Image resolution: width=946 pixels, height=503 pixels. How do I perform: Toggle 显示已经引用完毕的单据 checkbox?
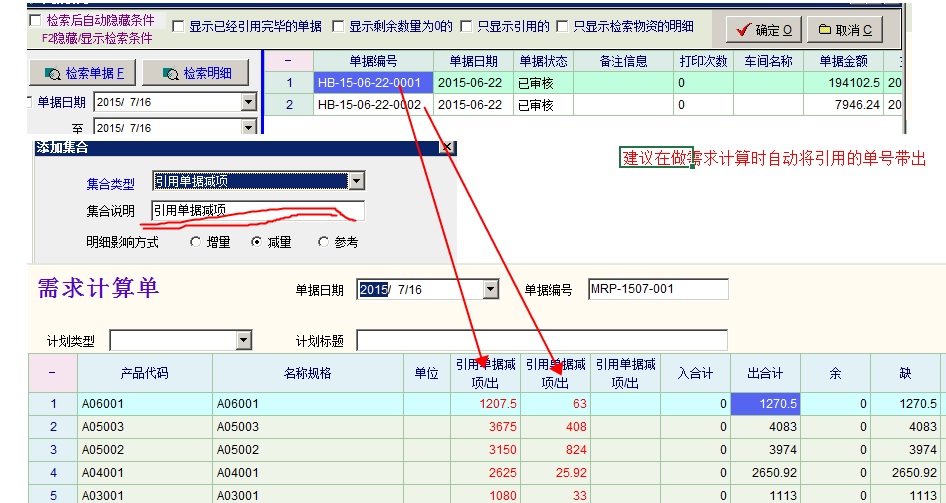(x=178, y=26)
